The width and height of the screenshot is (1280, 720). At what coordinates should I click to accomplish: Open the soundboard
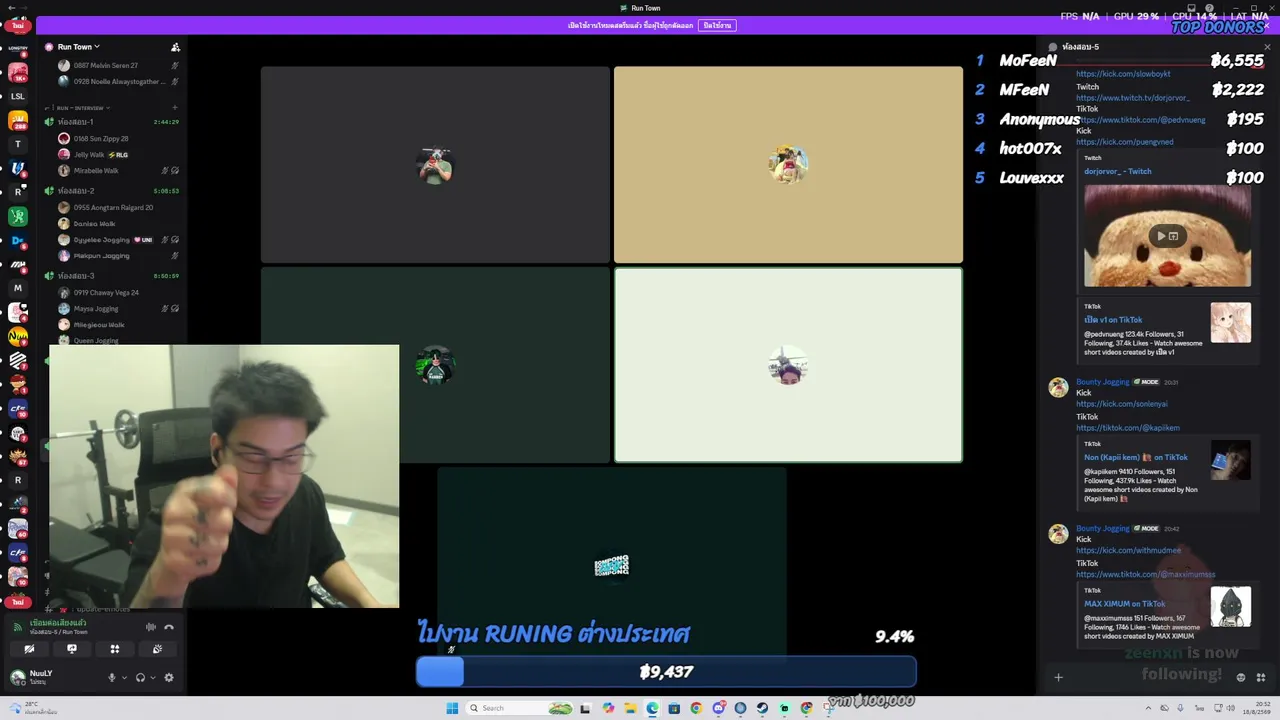[x=157, y=649]
